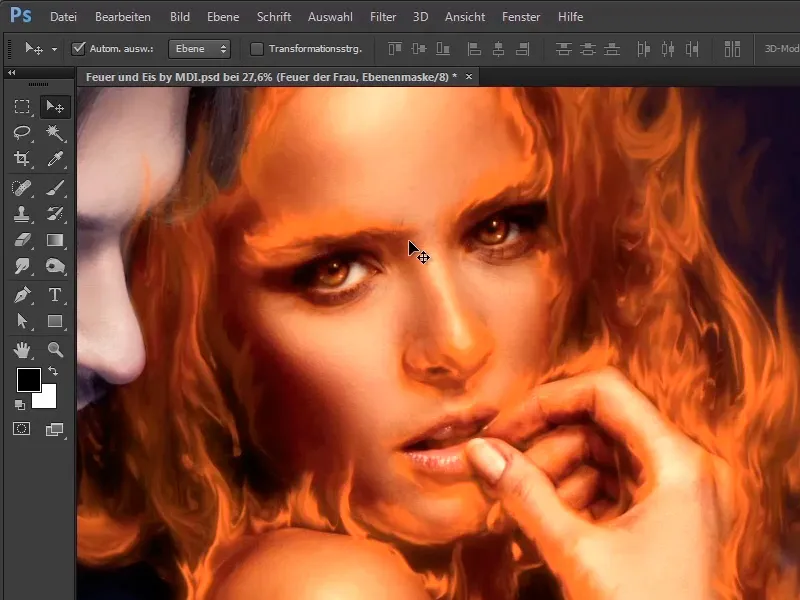Viewport: 800px width, 600px height.
Task: Select the Eyedropper tool
Action: pyautogui.click(x=55, y=159)
